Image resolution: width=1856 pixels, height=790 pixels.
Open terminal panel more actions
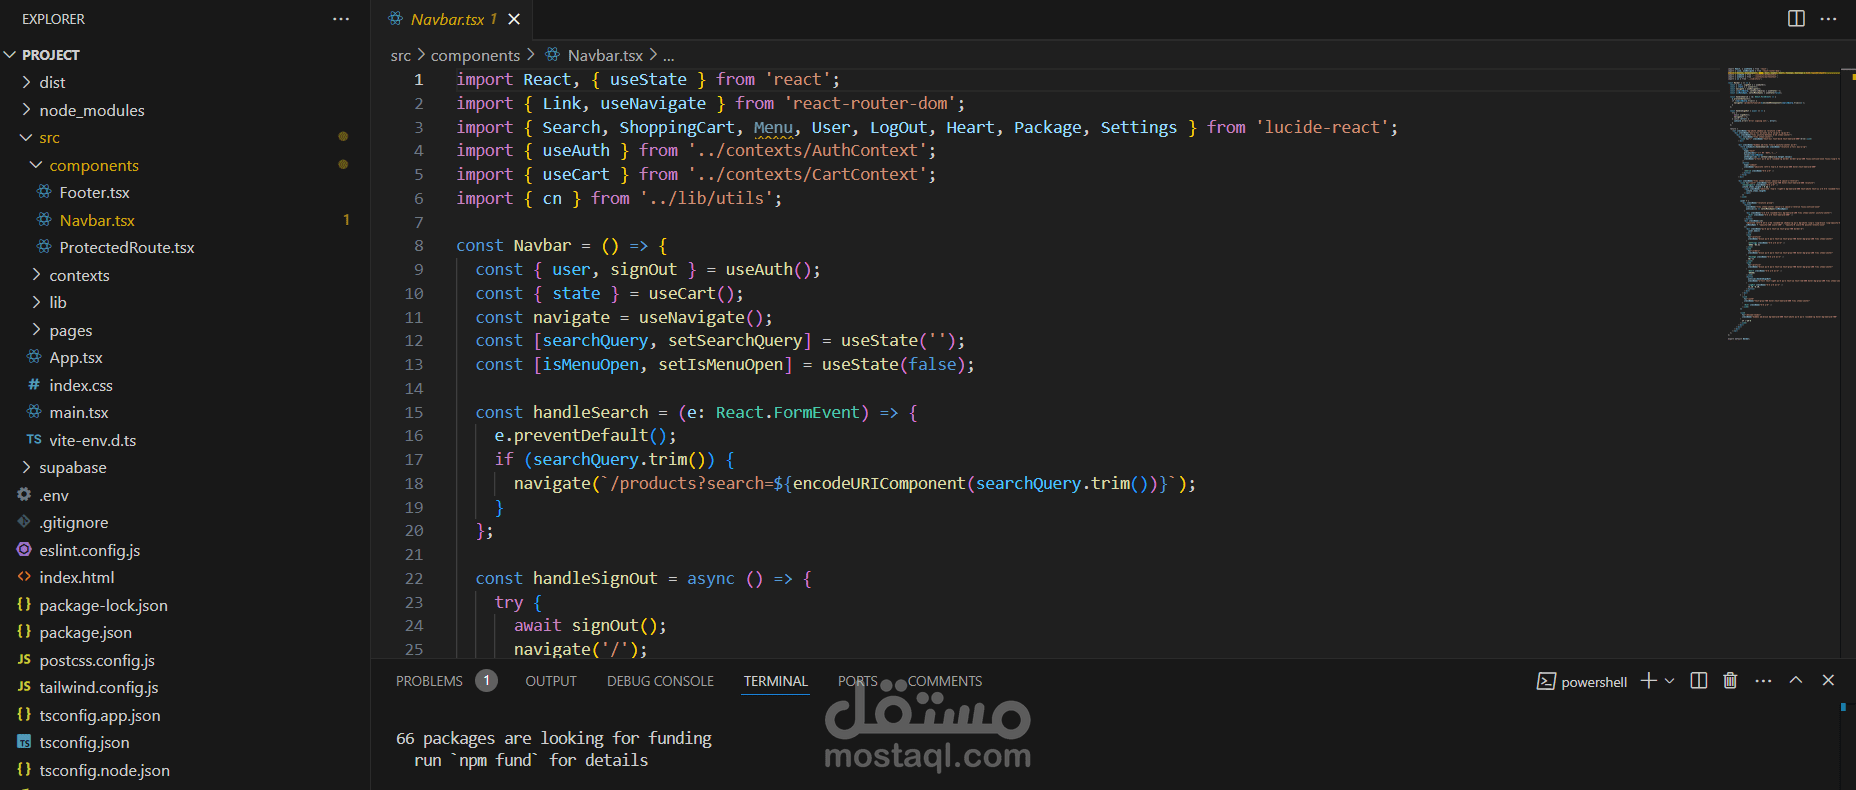[x=1763, y=680]
